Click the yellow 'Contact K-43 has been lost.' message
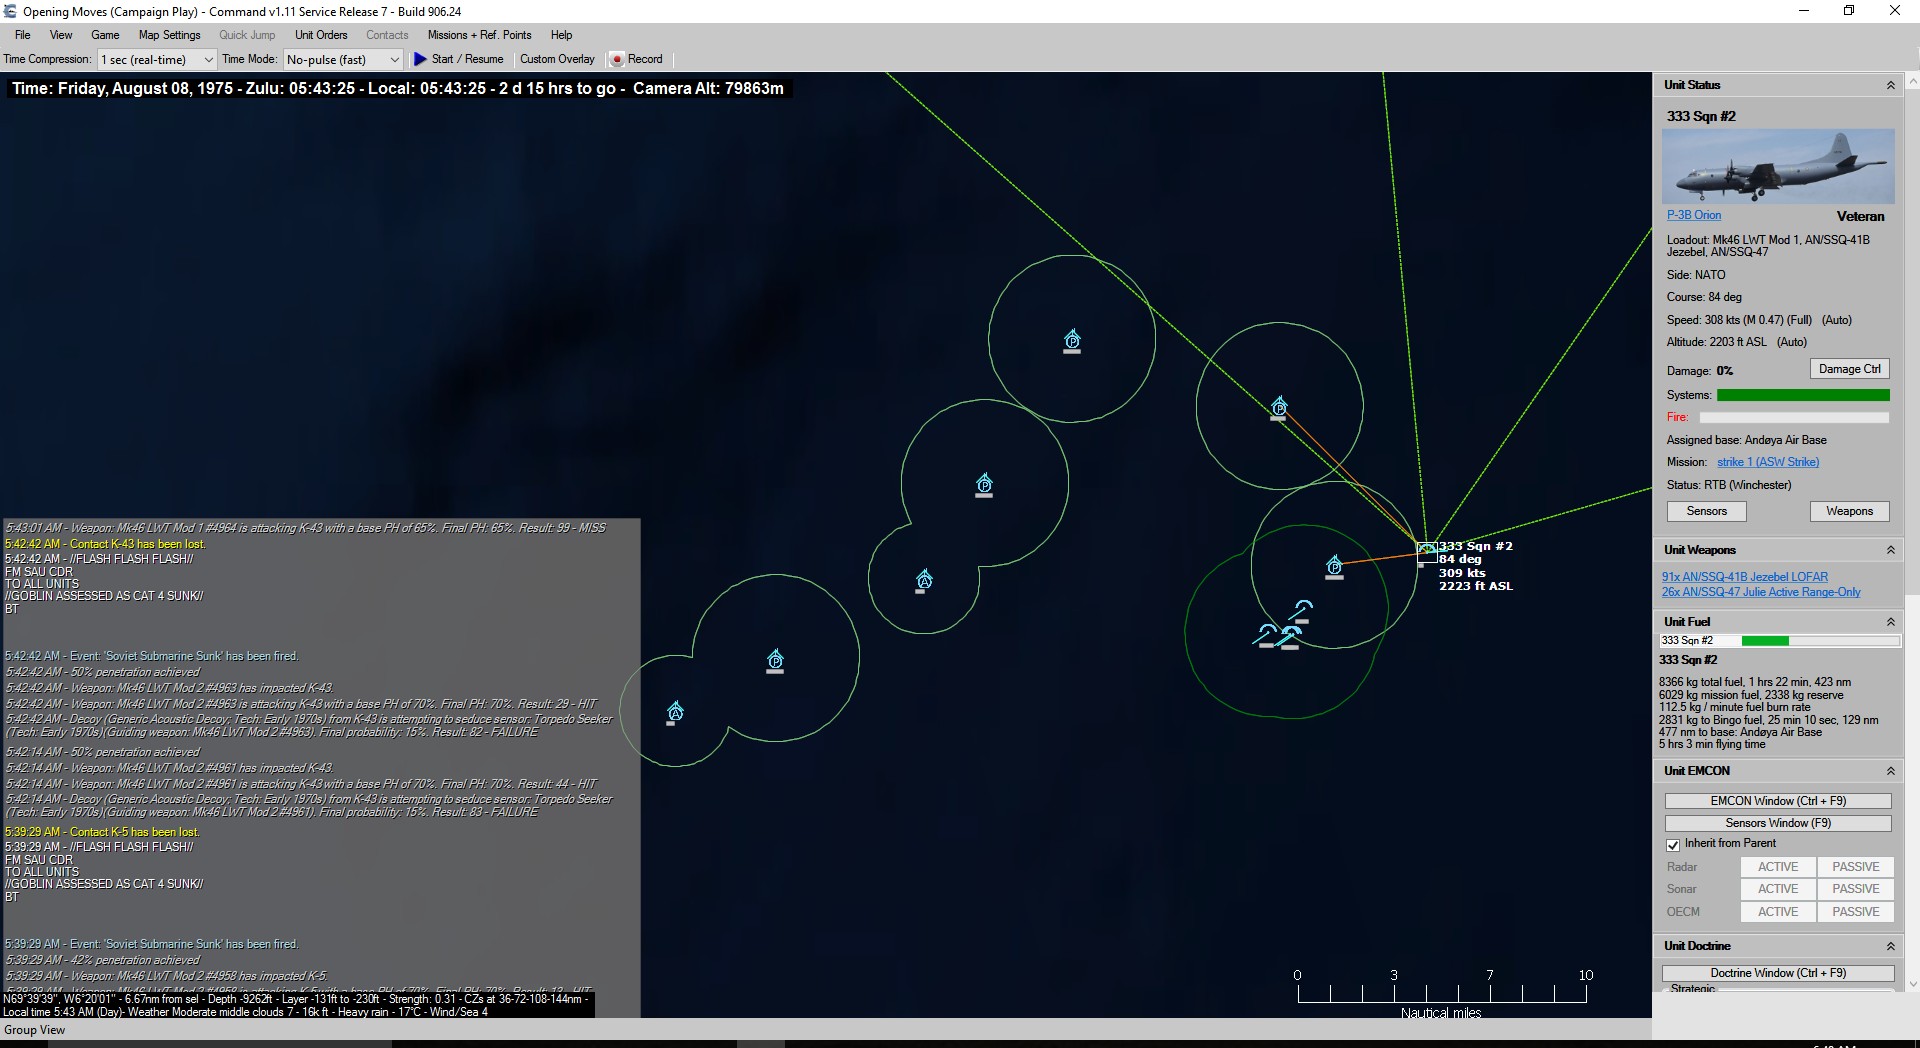This screenshot has height=1048, width=1920. [105, 544]
